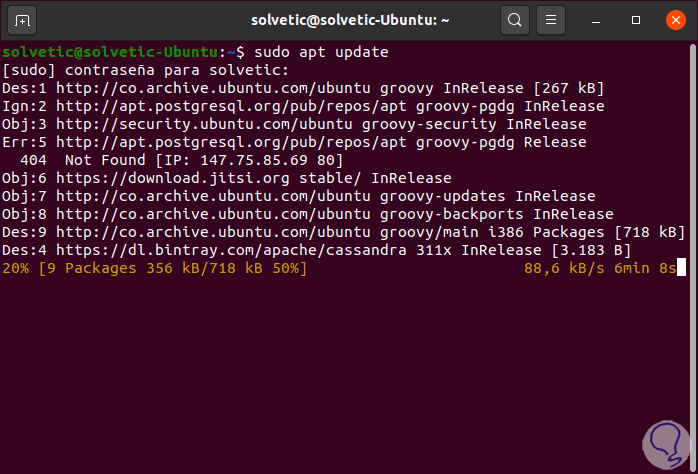Click '[sudo] contraseña para solvetic:' line
The image size is (698, 474).
coord(146,70)
